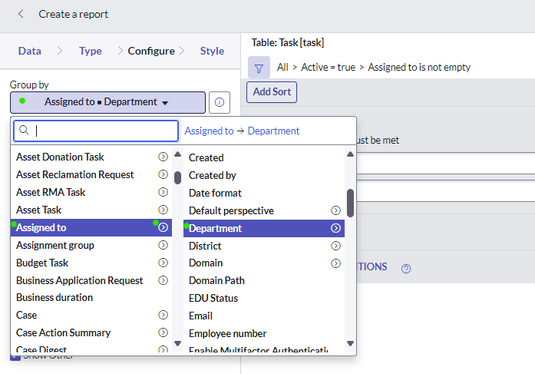Screen dimensions: 535x374
Task: Go to the Data step
Action: click(30, 51)
